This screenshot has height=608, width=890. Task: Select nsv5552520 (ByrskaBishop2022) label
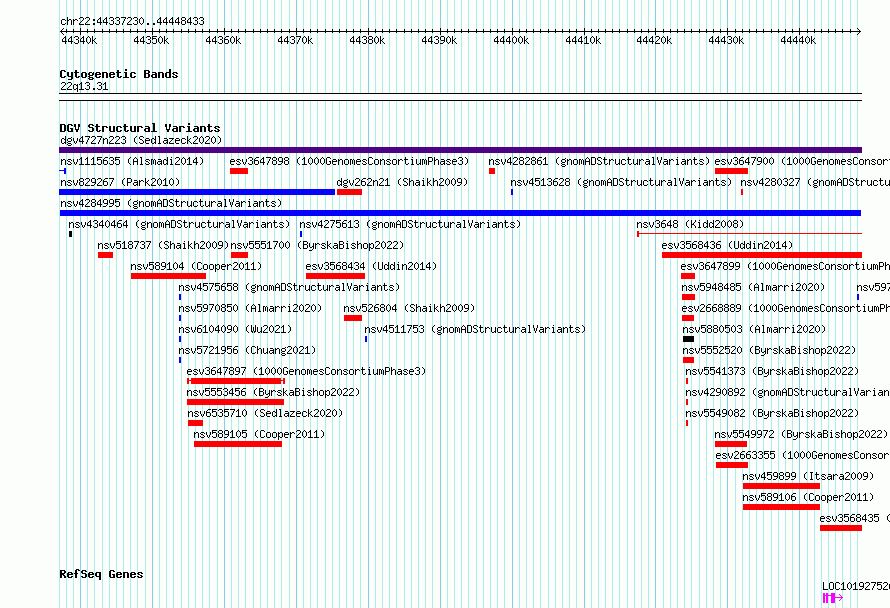click(x=769, y=350)
